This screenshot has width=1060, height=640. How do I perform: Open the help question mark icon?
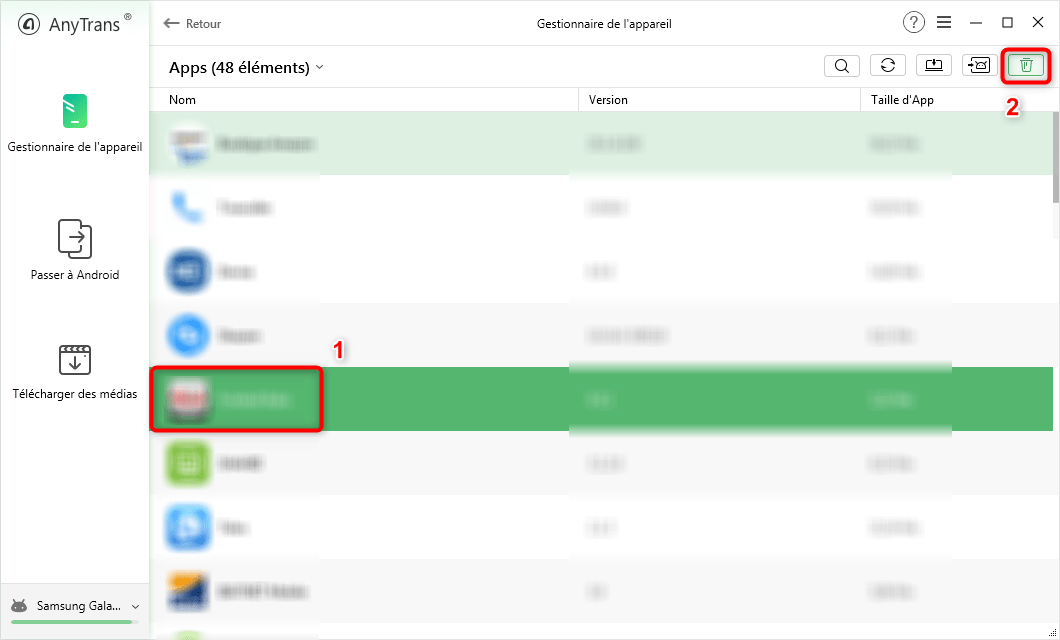coord(913,23)
